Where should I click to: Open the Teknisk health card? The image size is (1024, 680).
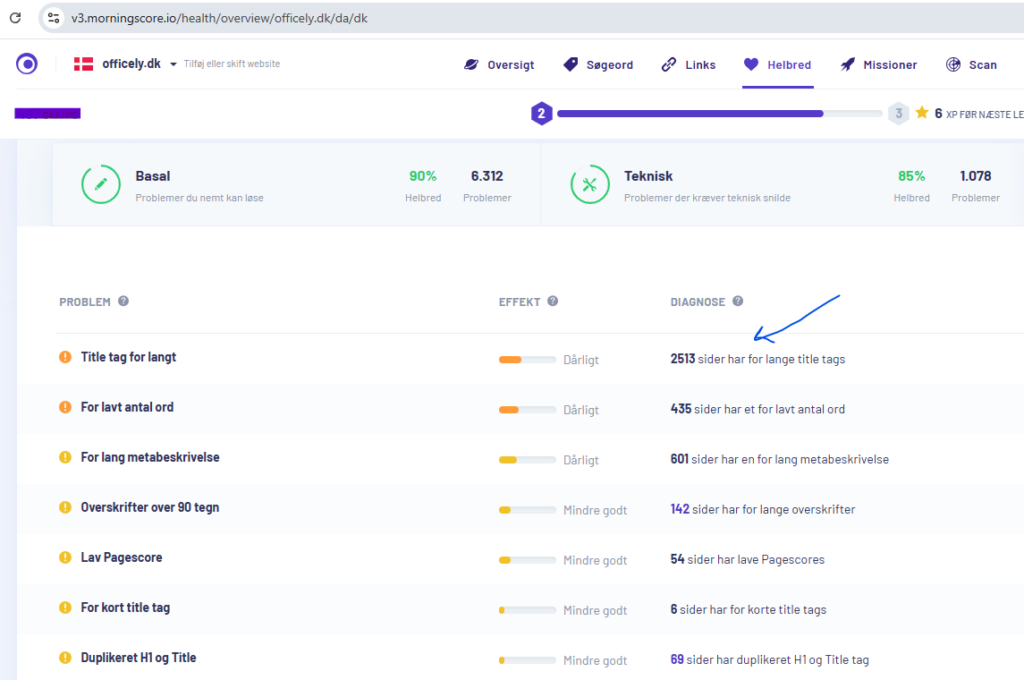coord(782,185)
